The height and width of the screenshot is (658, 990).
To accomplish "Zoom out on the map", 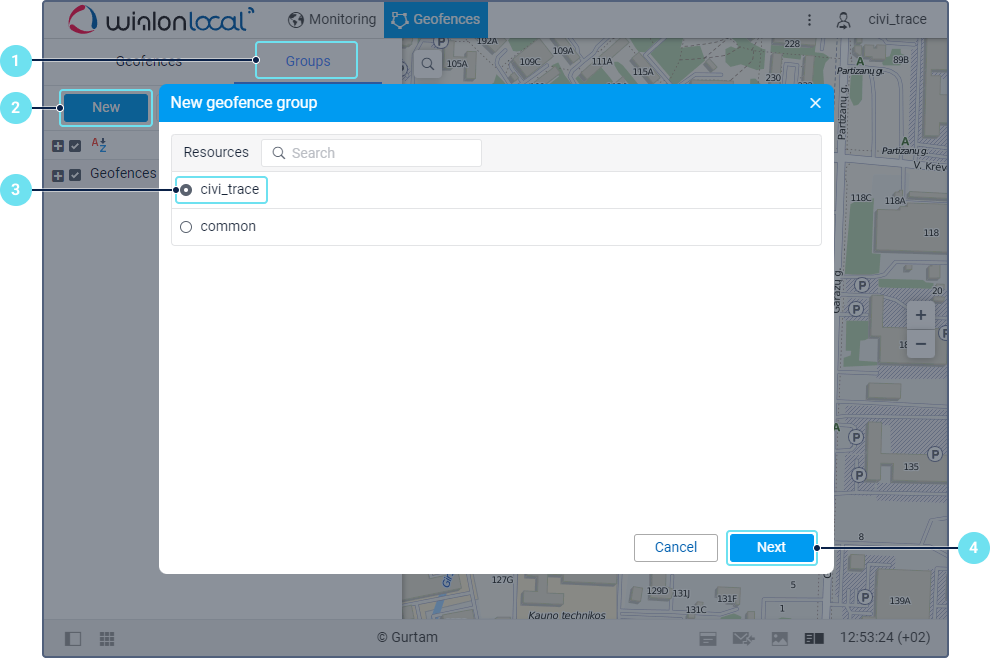I will (x=921, y=344).
